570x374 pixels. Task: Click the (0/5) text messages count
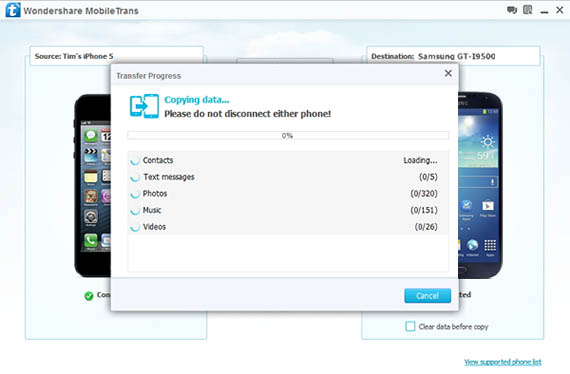[428, 177]
